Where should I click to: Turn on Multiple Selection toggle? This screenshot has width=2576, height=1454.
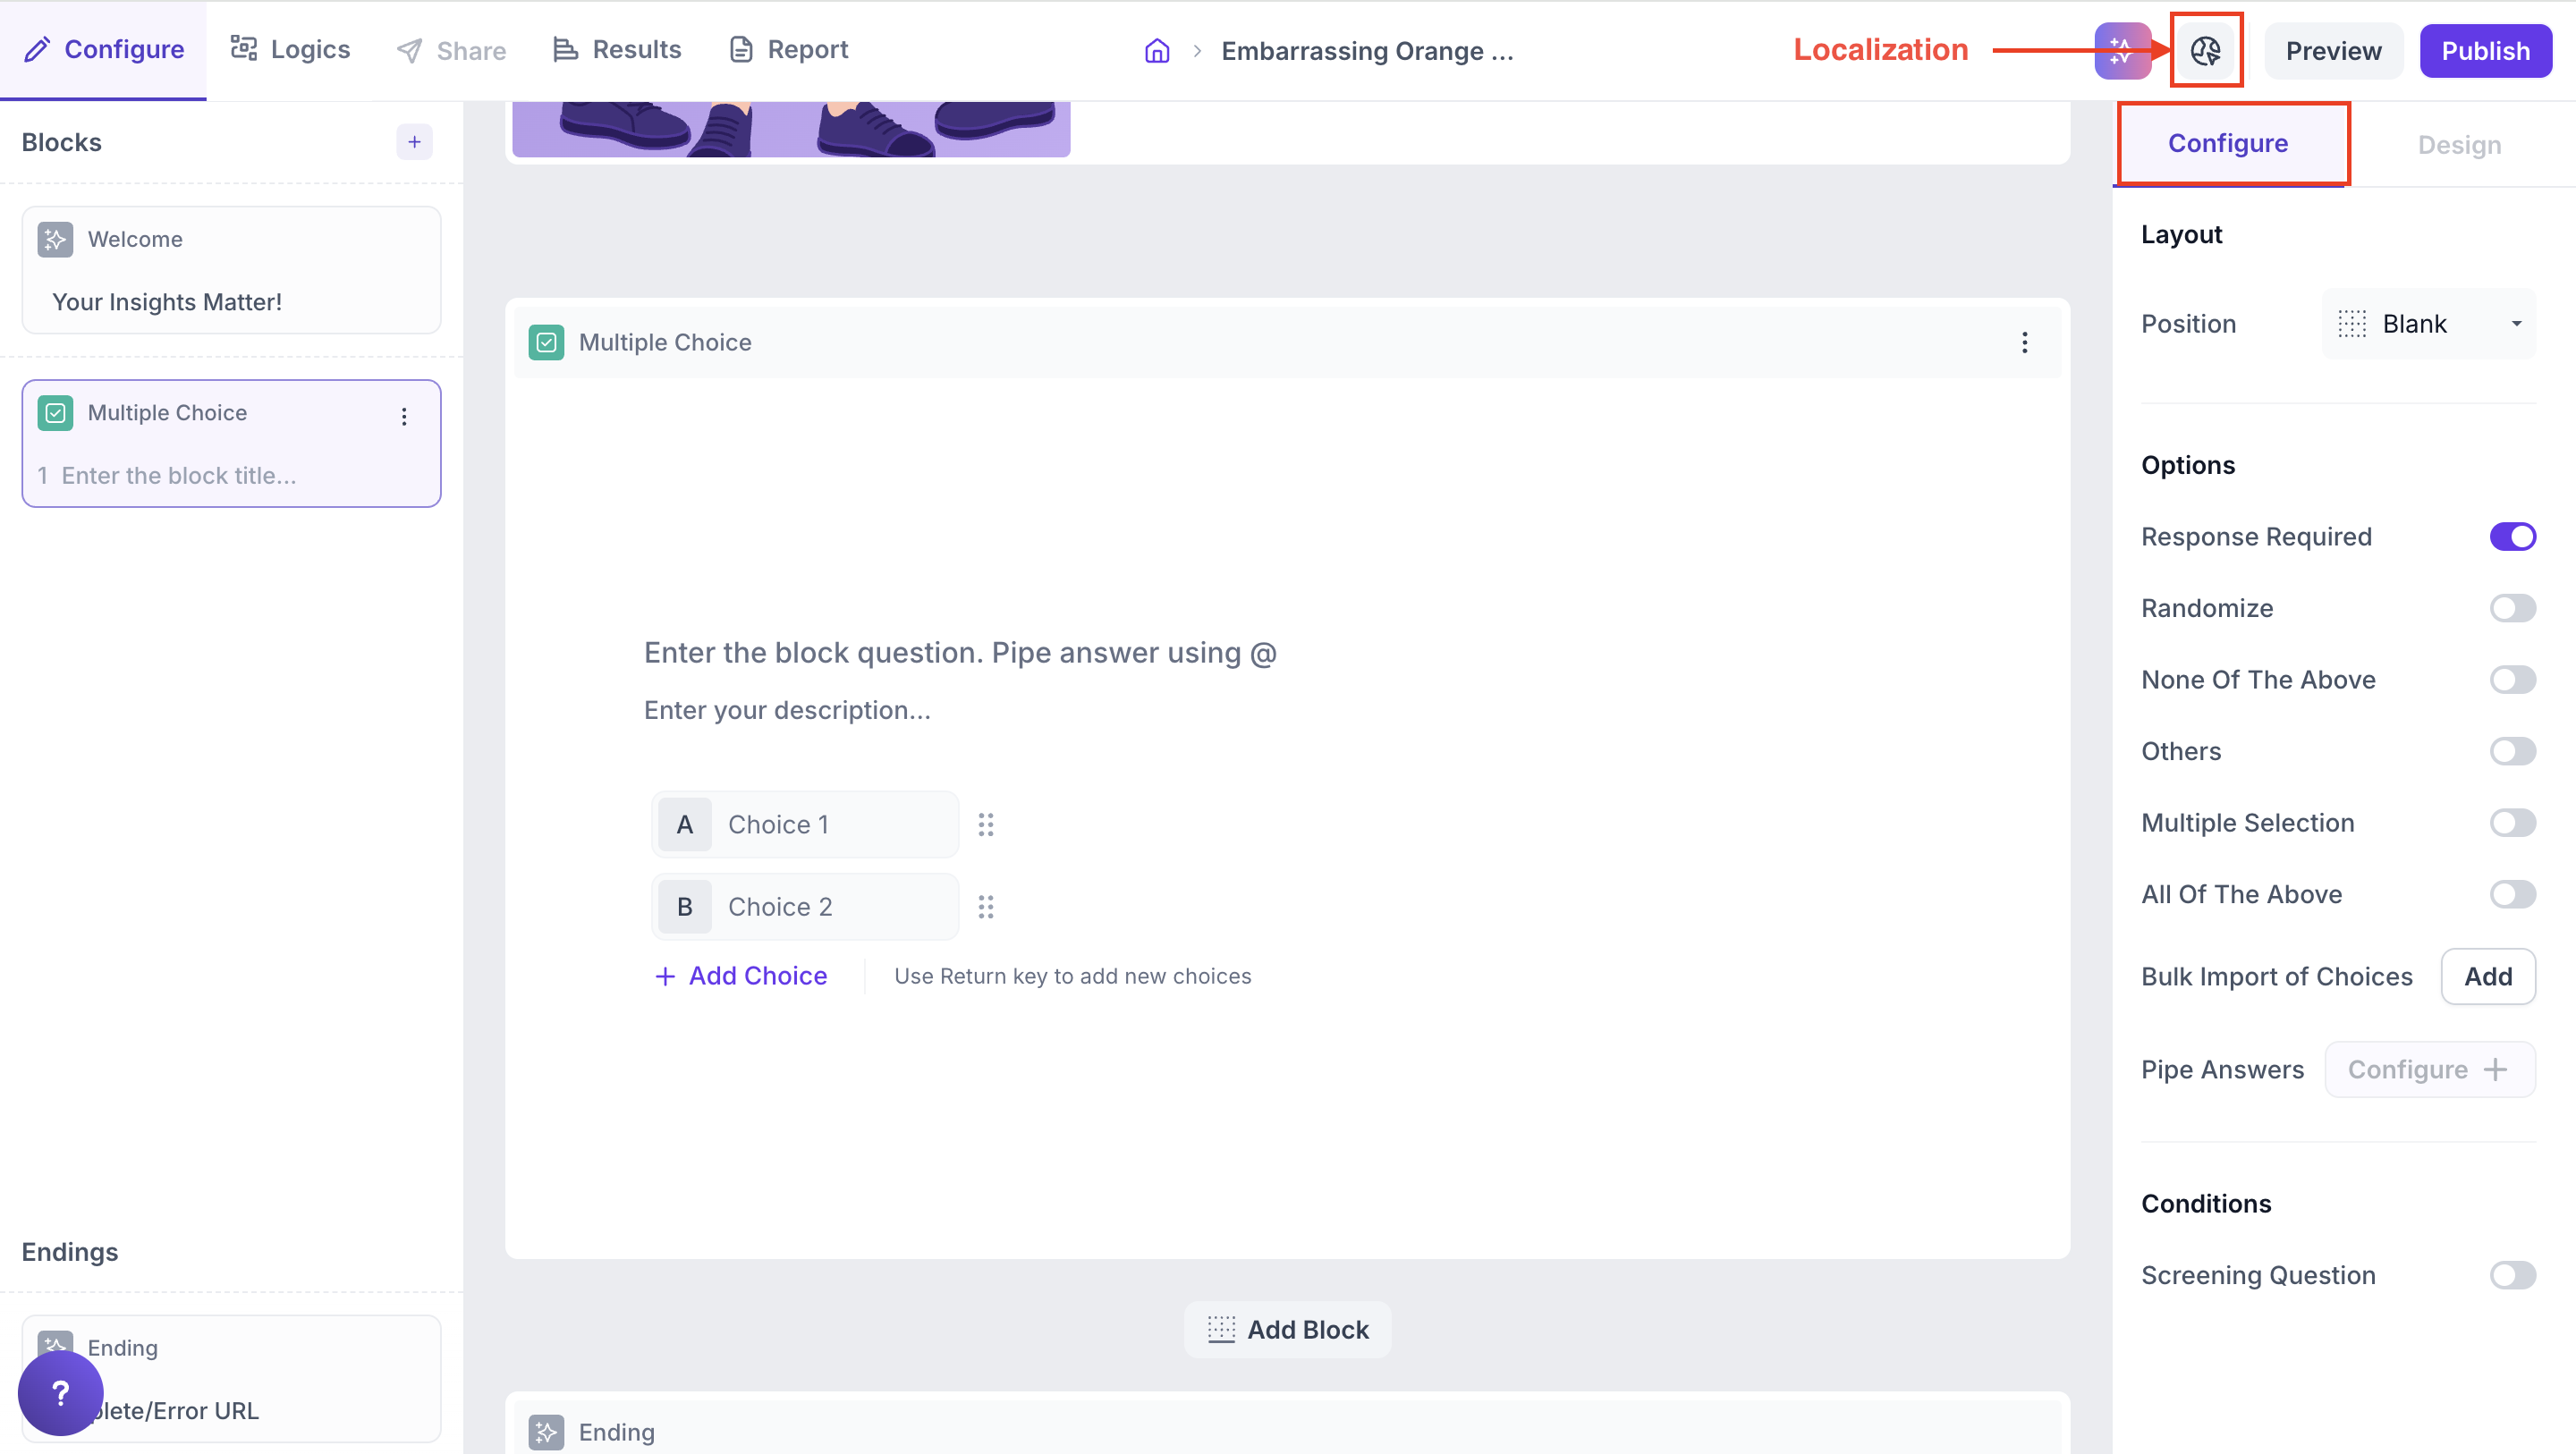point(2512,823)
